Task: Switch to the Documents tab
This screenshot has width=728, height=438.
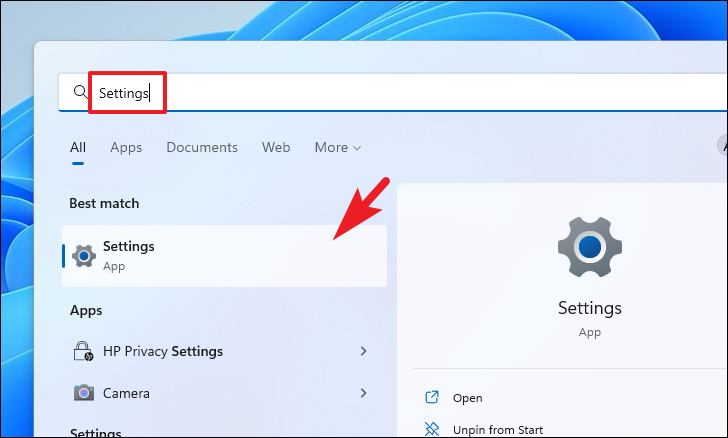Action: (202, 147)
